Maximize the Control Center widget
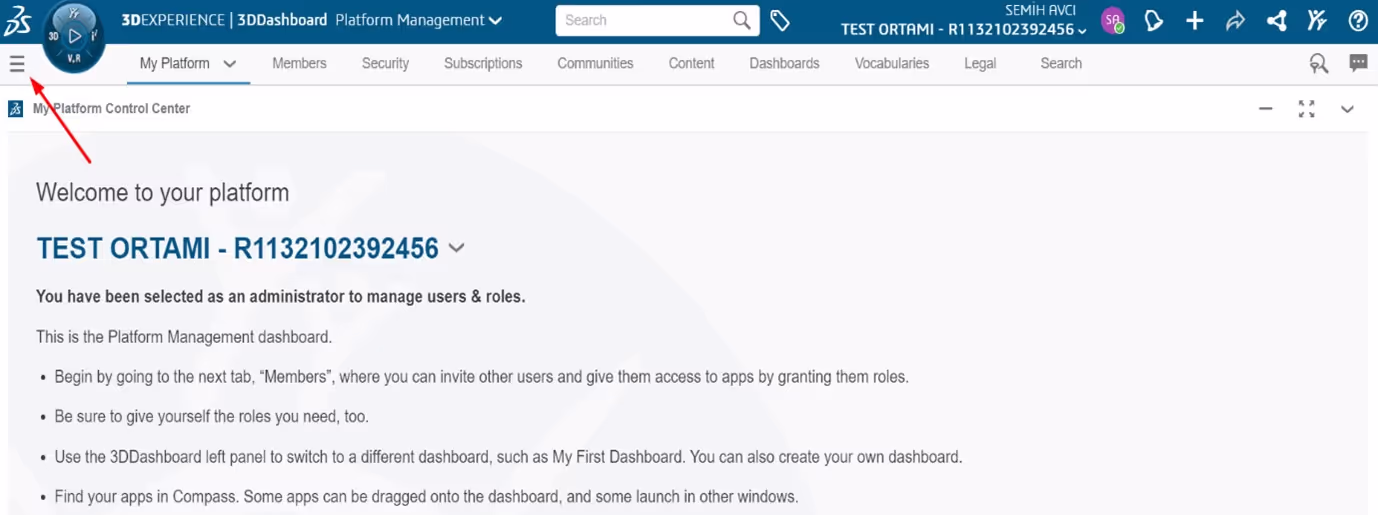The image size is (1378, 515). click(1306, 109)
